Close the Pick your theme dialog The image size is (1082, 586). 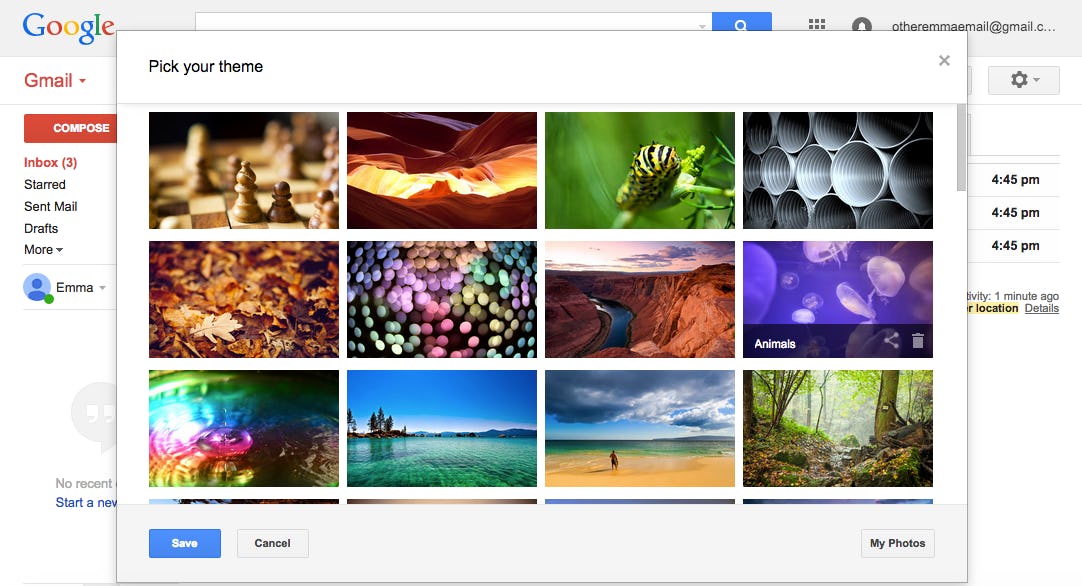tap(944, 61)
